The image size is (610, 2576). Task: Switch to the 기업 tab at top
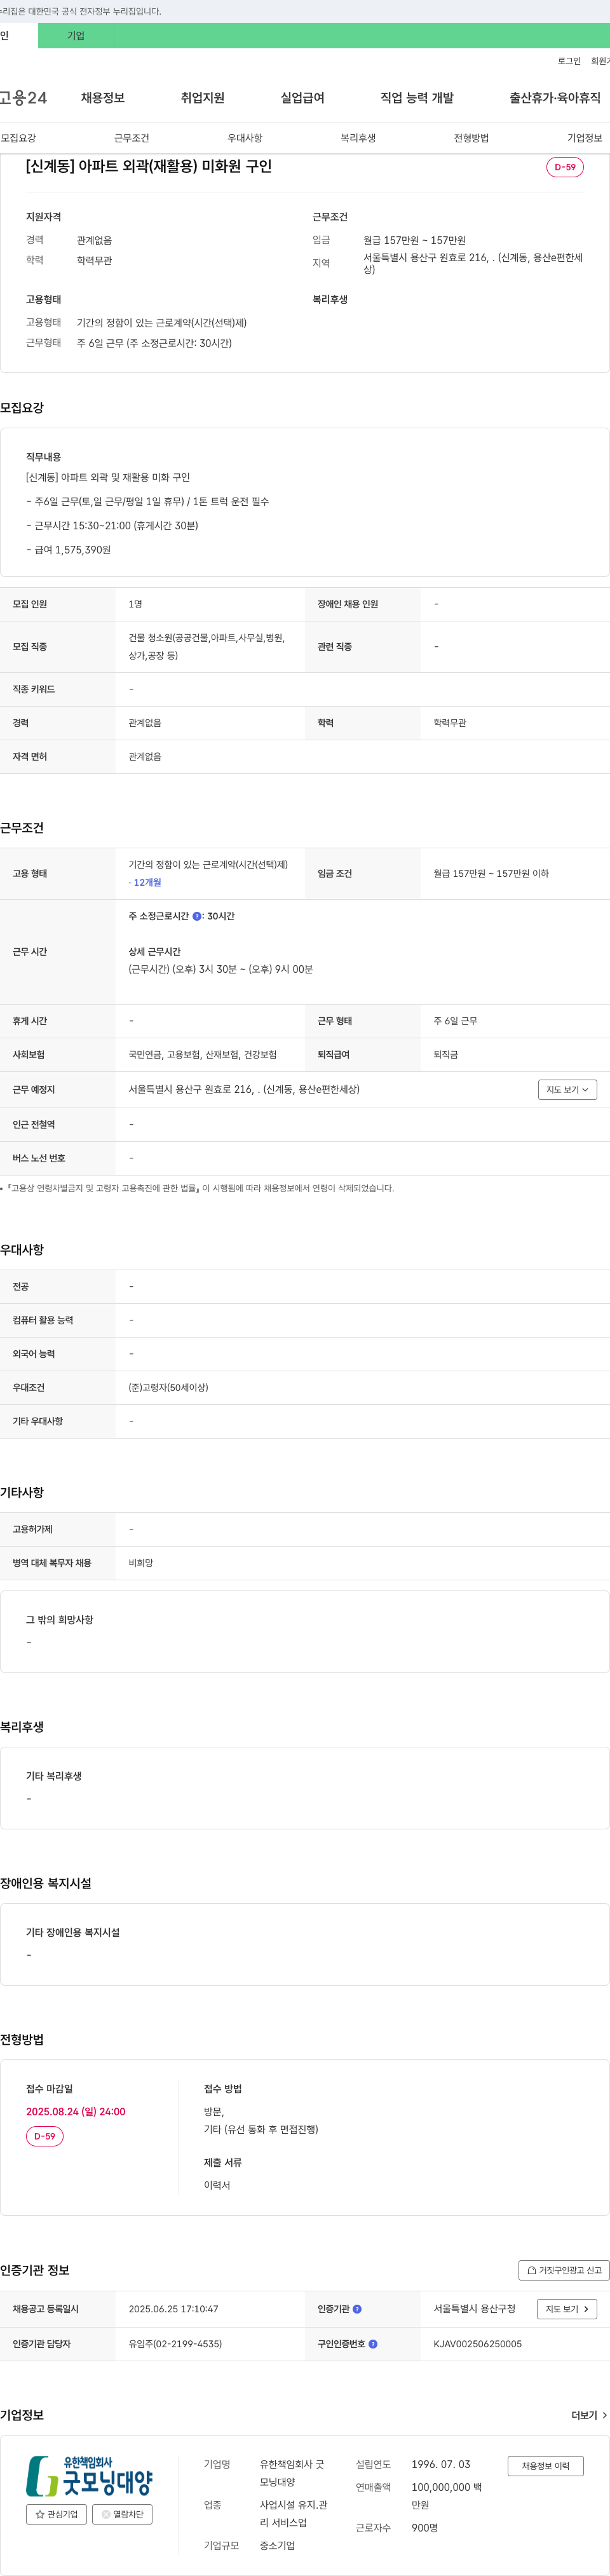click(76, 35)
